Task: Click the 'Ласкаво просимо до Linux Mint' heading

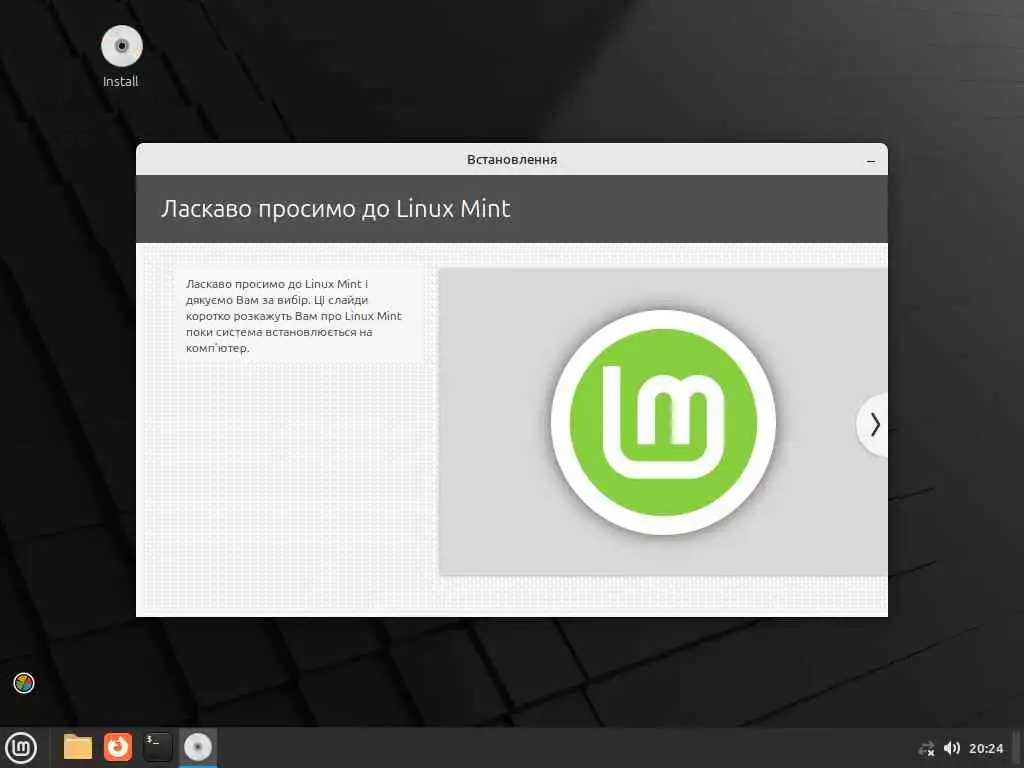Action: pyautogui.click(x=336, y=209)
